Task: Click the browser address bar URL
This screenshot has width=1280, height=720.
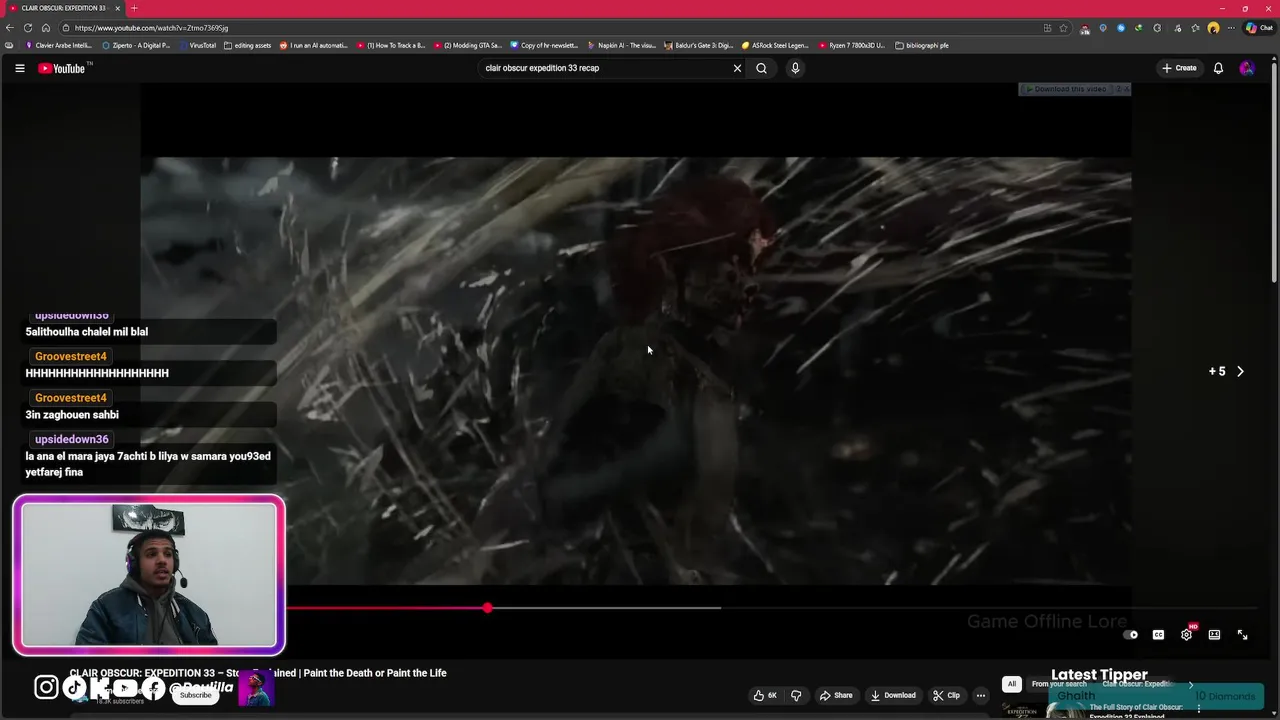Action: pyautogui.click(x=151, y=28)
